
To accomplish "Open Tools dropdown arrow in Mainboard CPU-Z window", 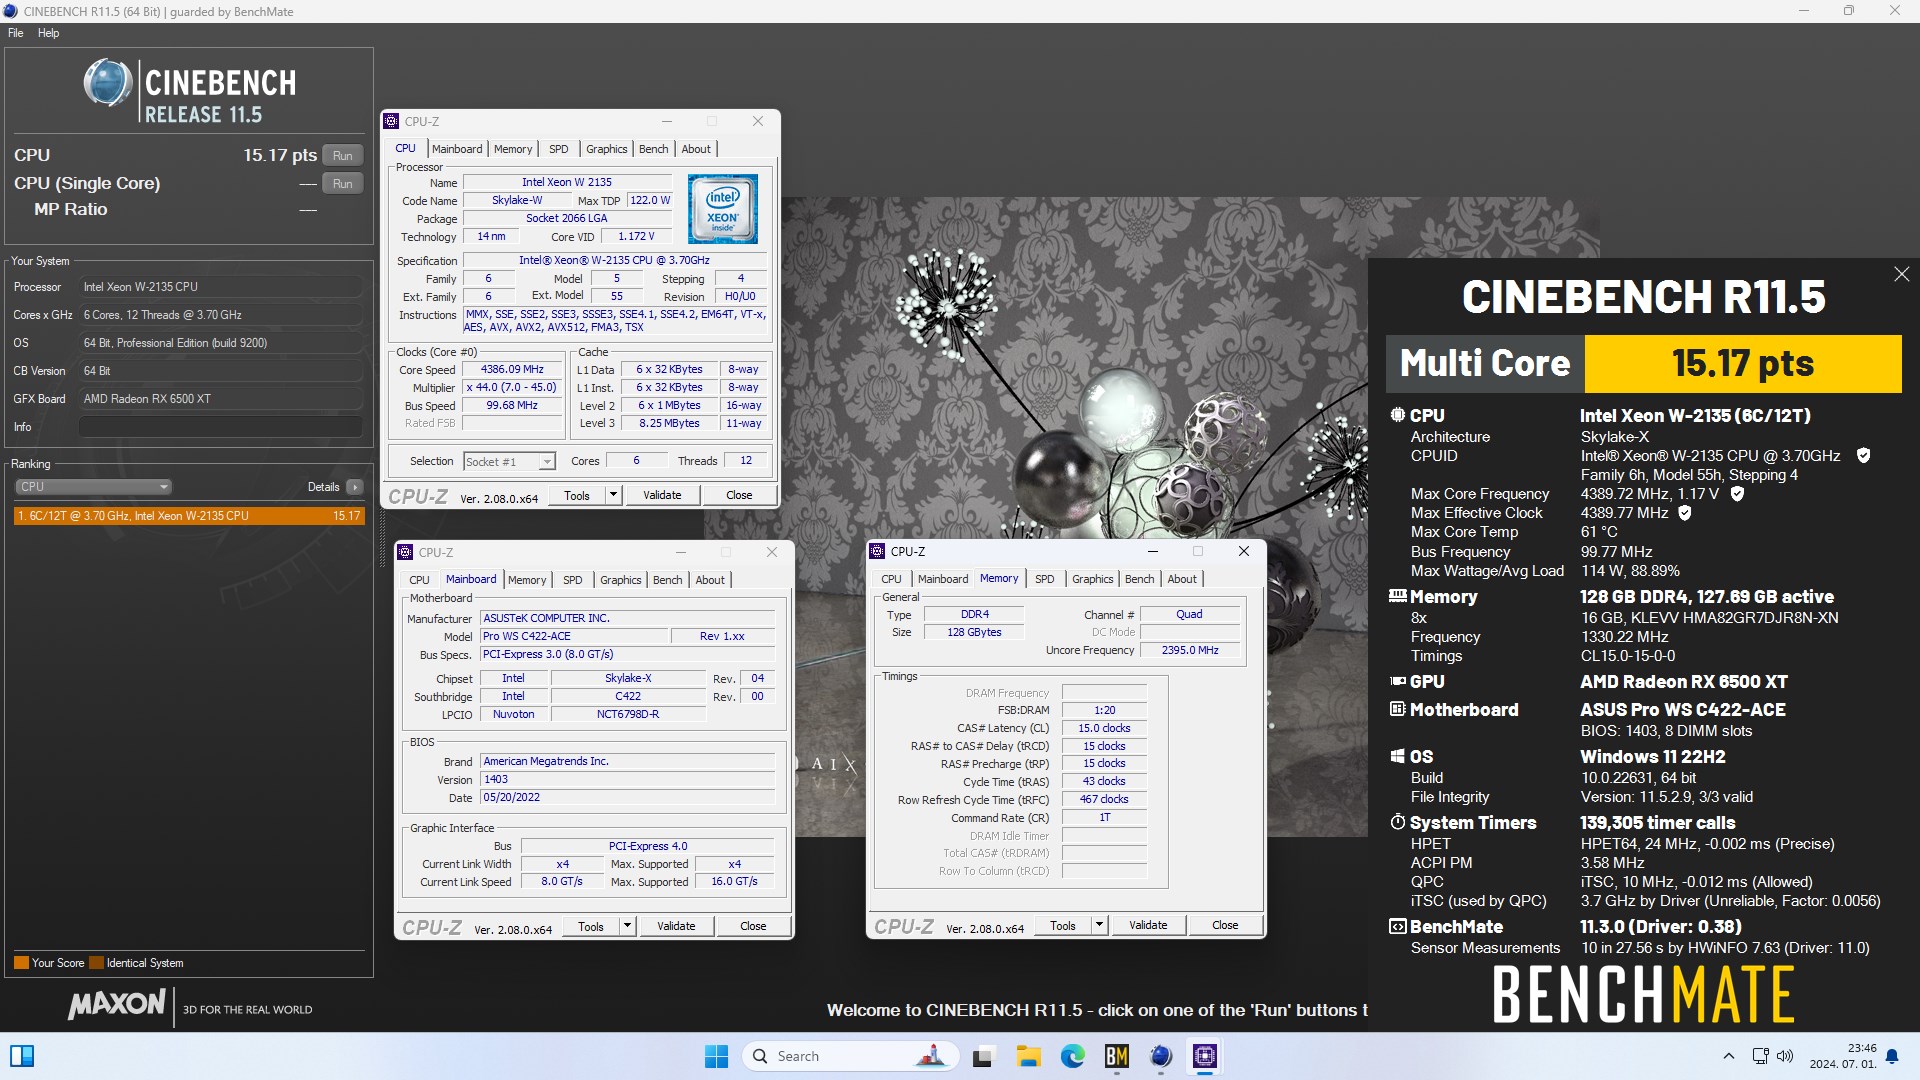I will pyautogui.click(x=627, y=926).
